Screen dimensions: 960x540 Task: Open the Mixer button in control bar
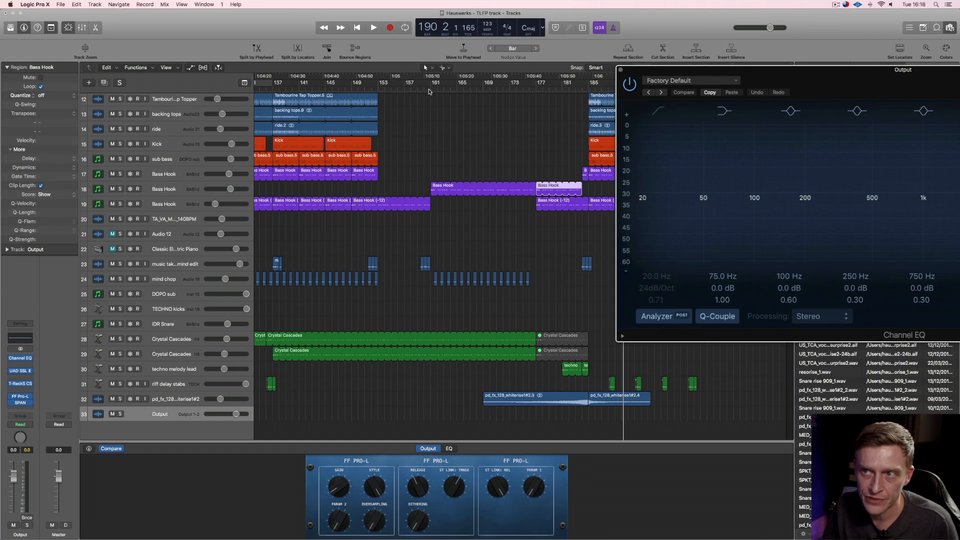pos(81,28)
